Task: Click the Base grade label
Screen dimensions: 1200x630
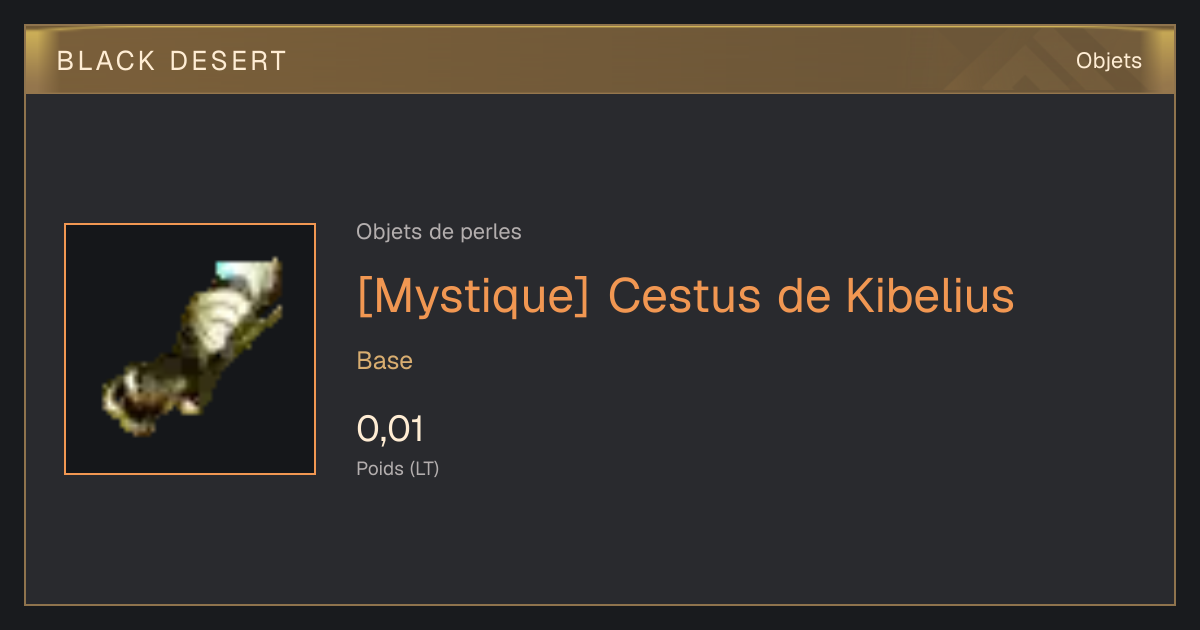Action: [385, 361]
